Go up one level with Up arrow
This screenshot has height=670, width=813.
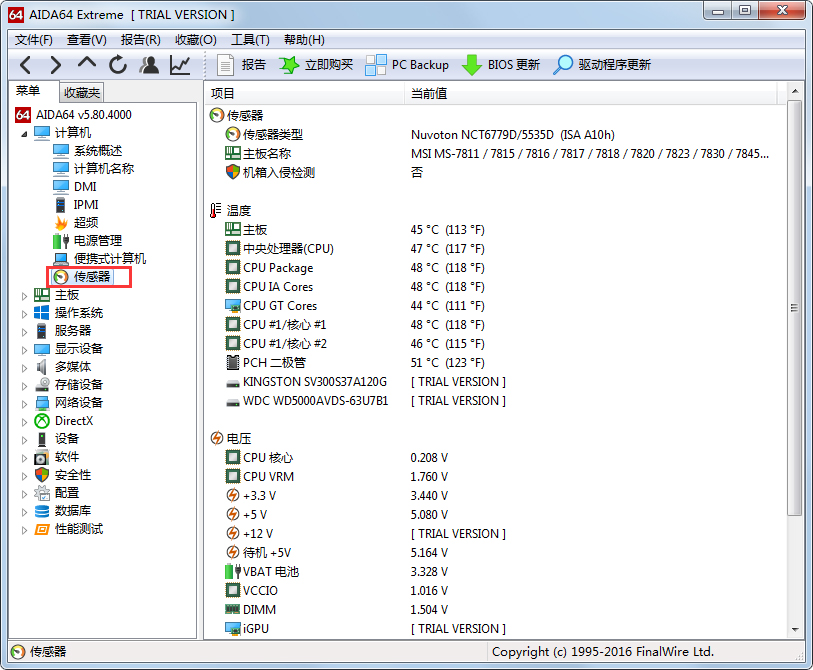(x=87, y=64)
